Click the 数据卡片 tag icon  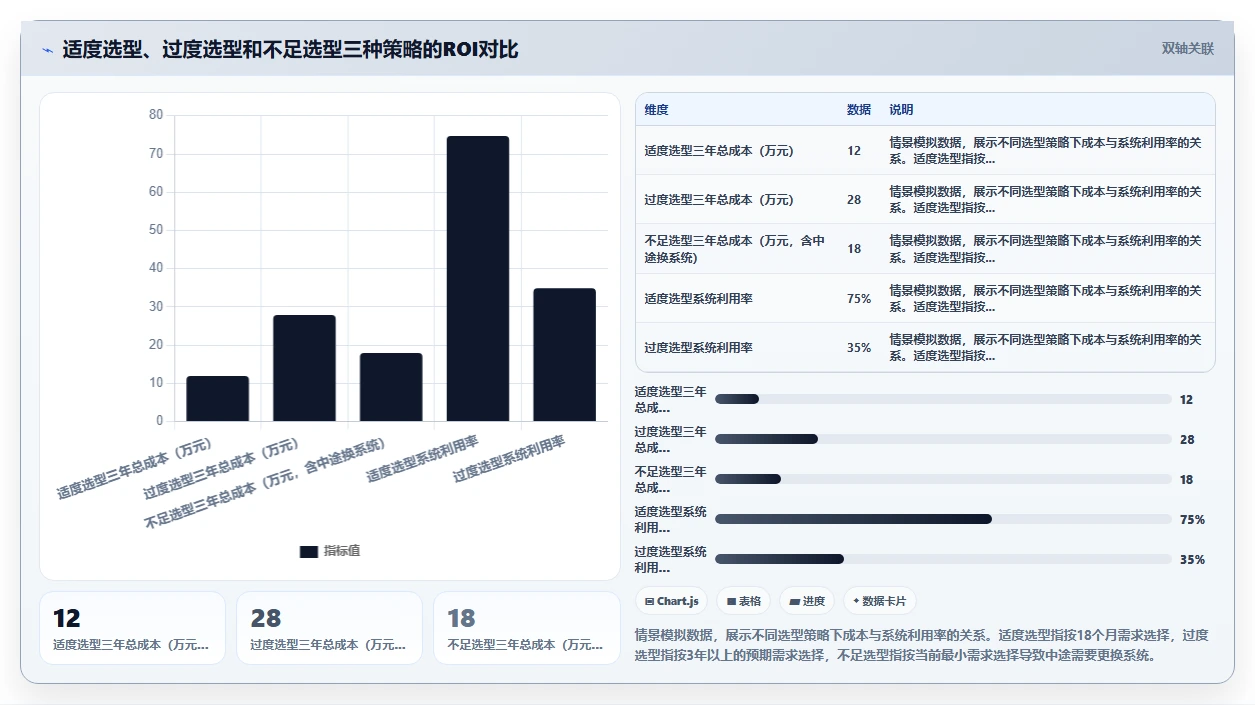point(856,601)
